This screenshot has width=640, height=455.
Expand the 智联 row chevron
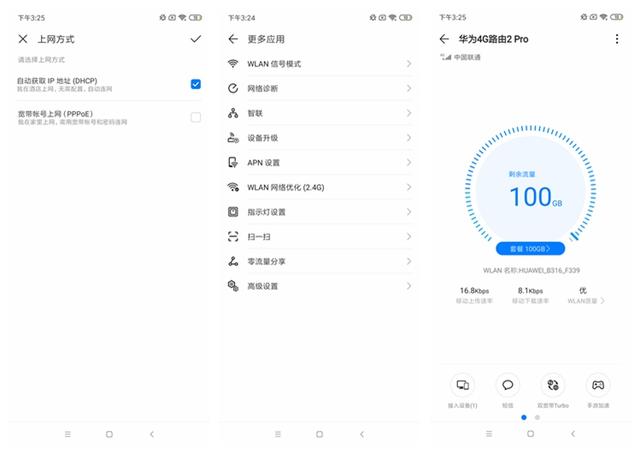[x=409, y=113]
